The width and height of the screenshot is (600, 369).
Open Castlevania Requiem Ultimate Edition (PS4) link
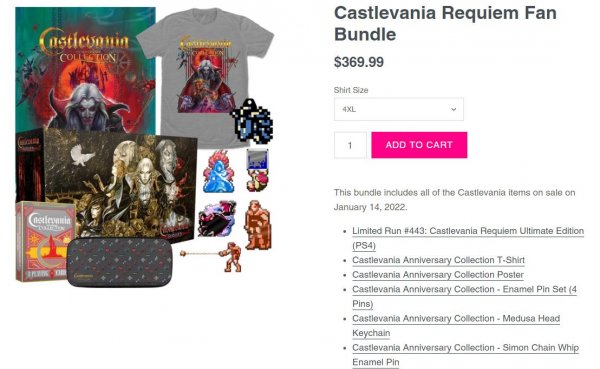[468, 238]
